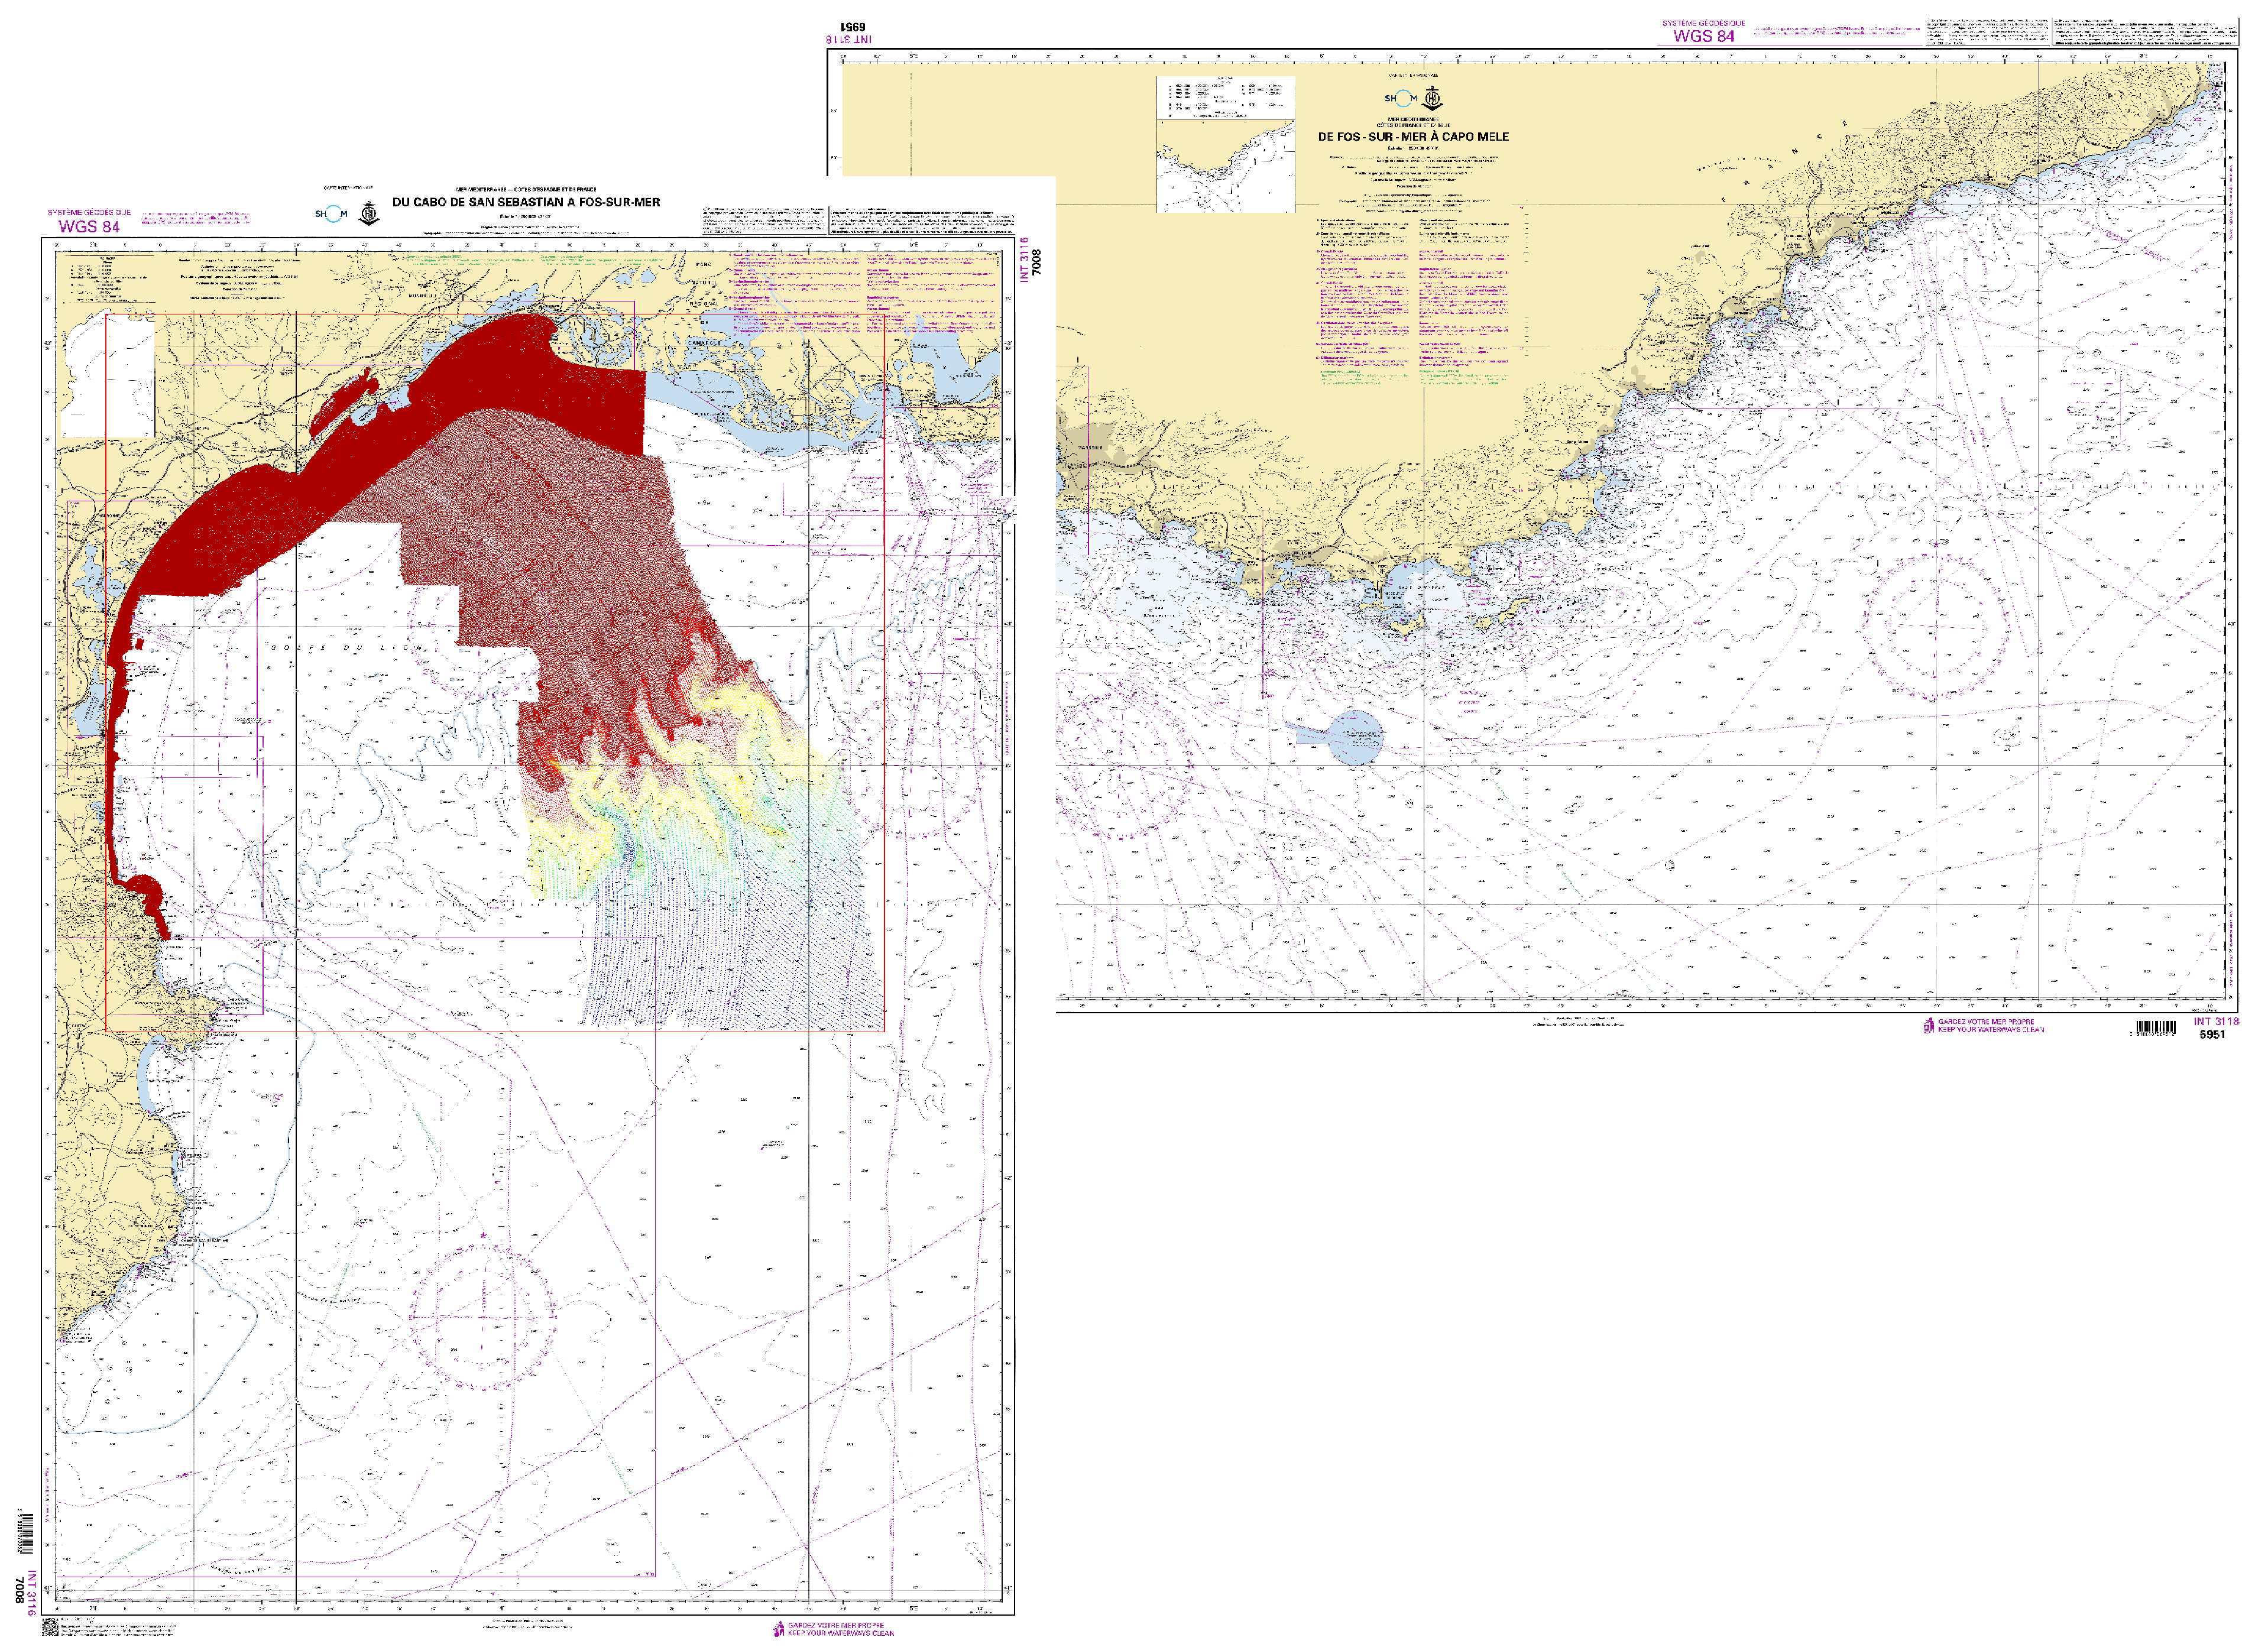The image size is (2268, 1647).
Task: Click the WGS 84 label on the left chart
Action: (x=89, y=227)
